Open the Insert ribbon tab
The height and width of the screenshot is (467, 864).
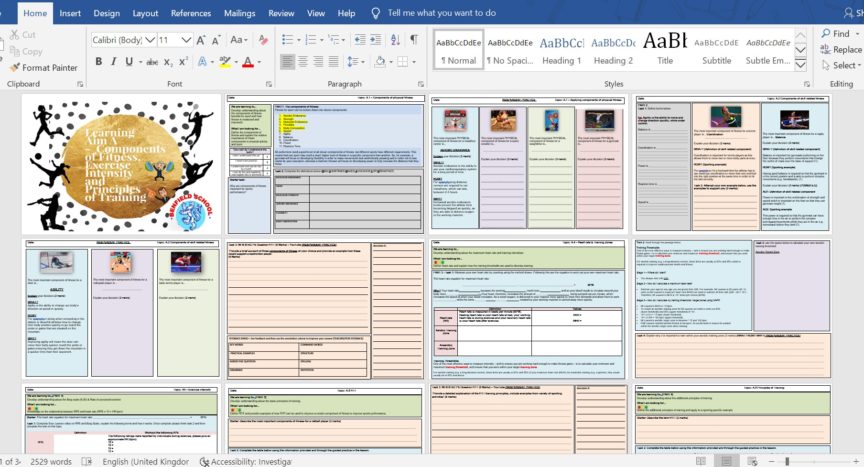click(70, 13)
